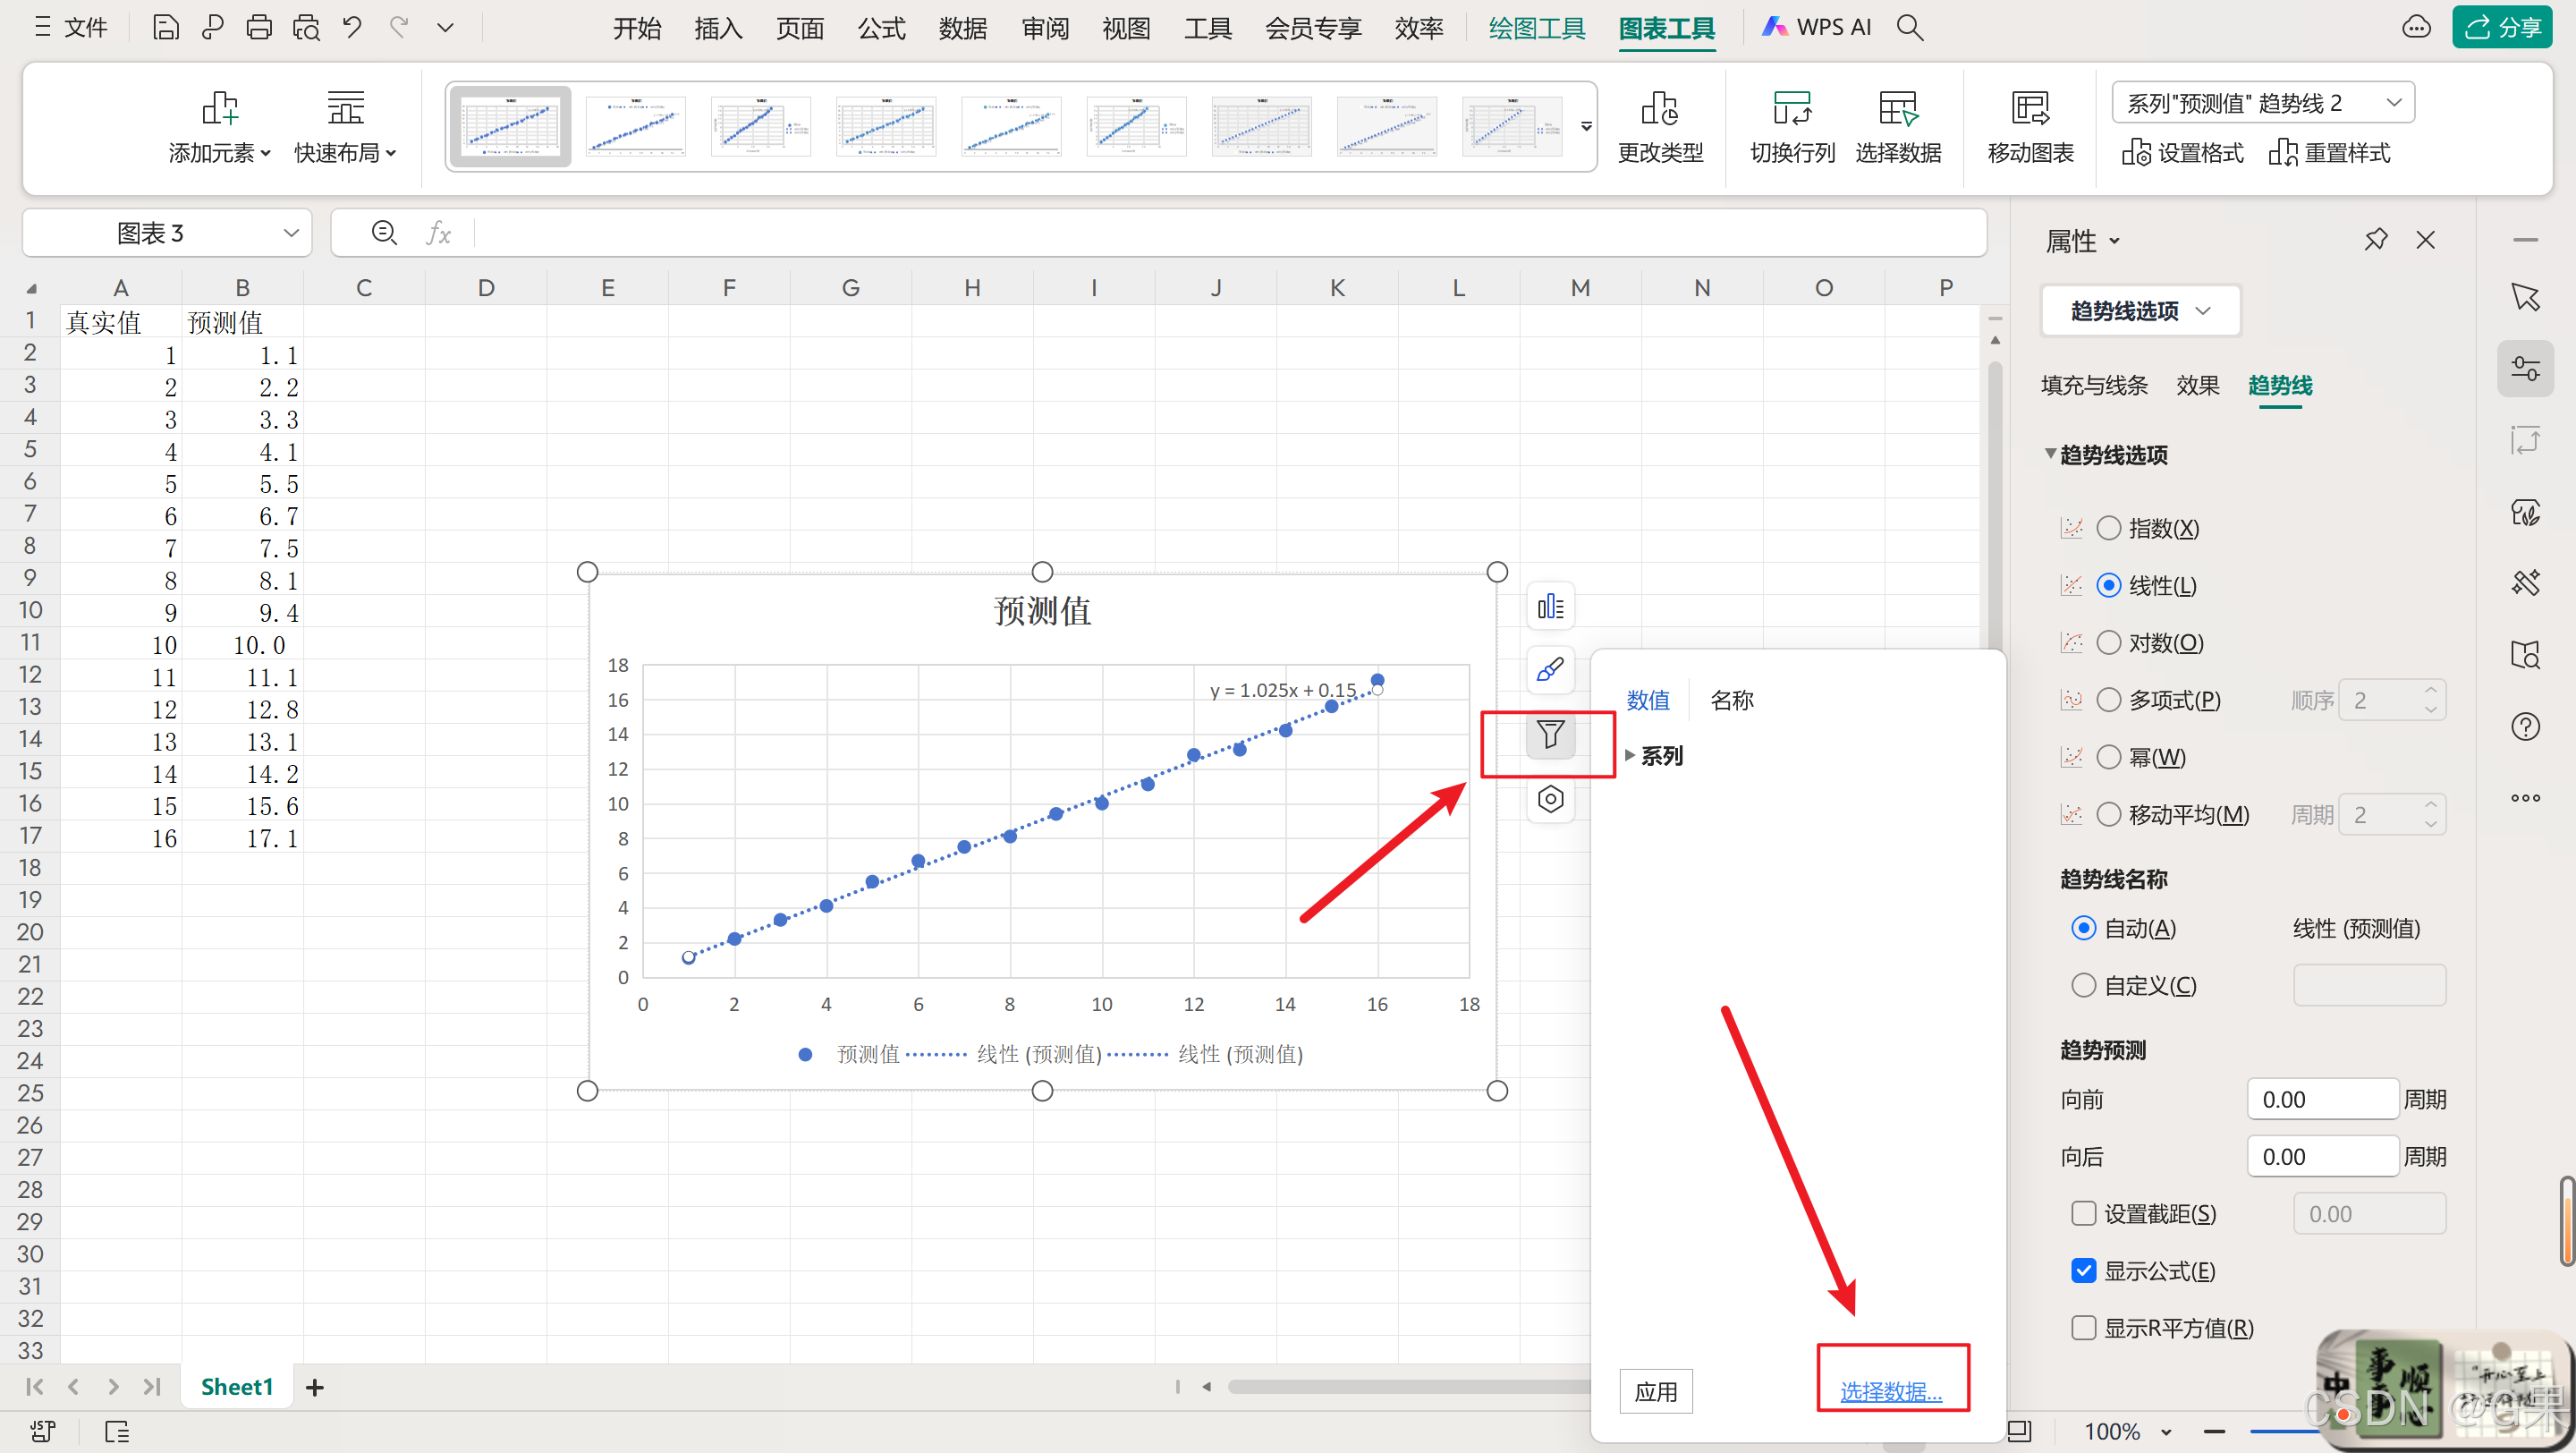Click the zoom magnifier icon in formula bar
Image resolution: width=2576 pixels, height=1453 pixels.
tap(384, 233)
